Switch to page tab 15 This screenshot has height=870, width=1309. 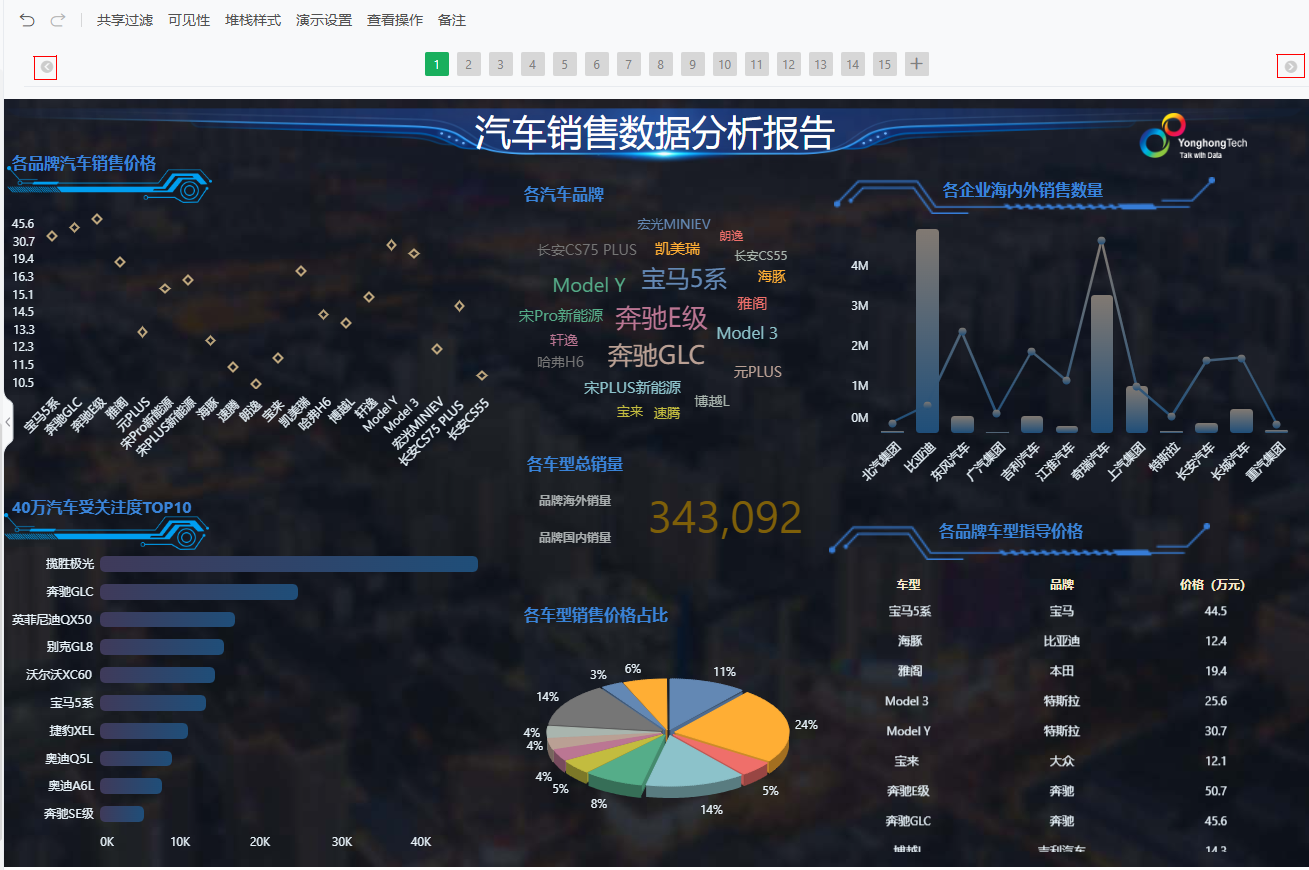tap(885, 65)
